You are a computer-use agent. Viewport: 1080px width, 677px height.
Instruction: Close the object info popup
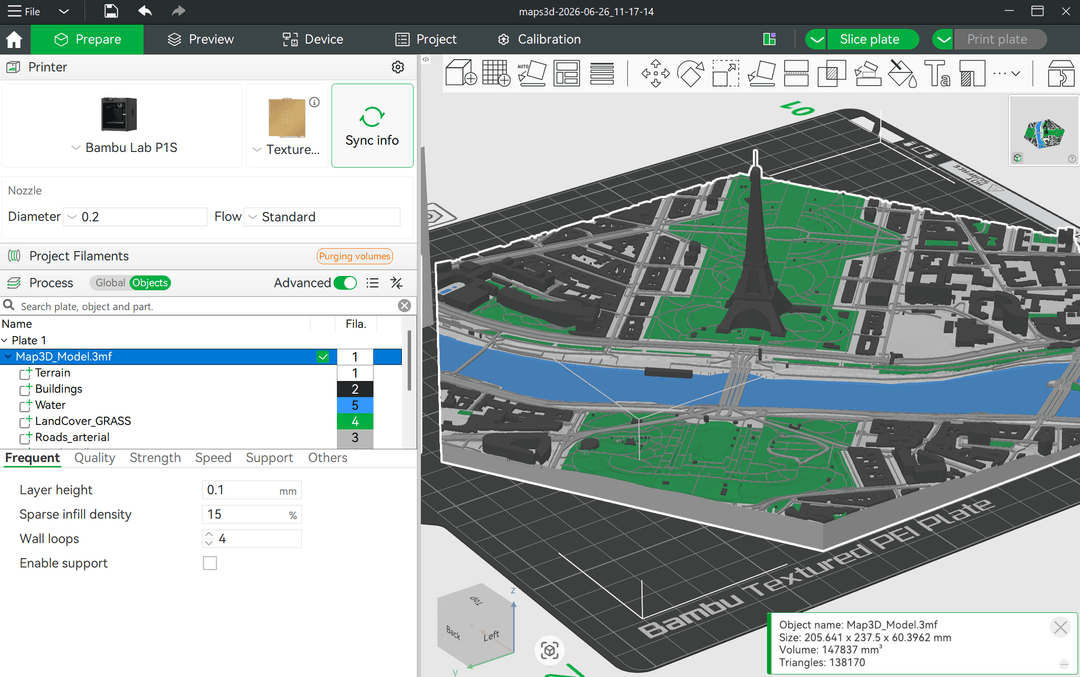[1060, 627]
